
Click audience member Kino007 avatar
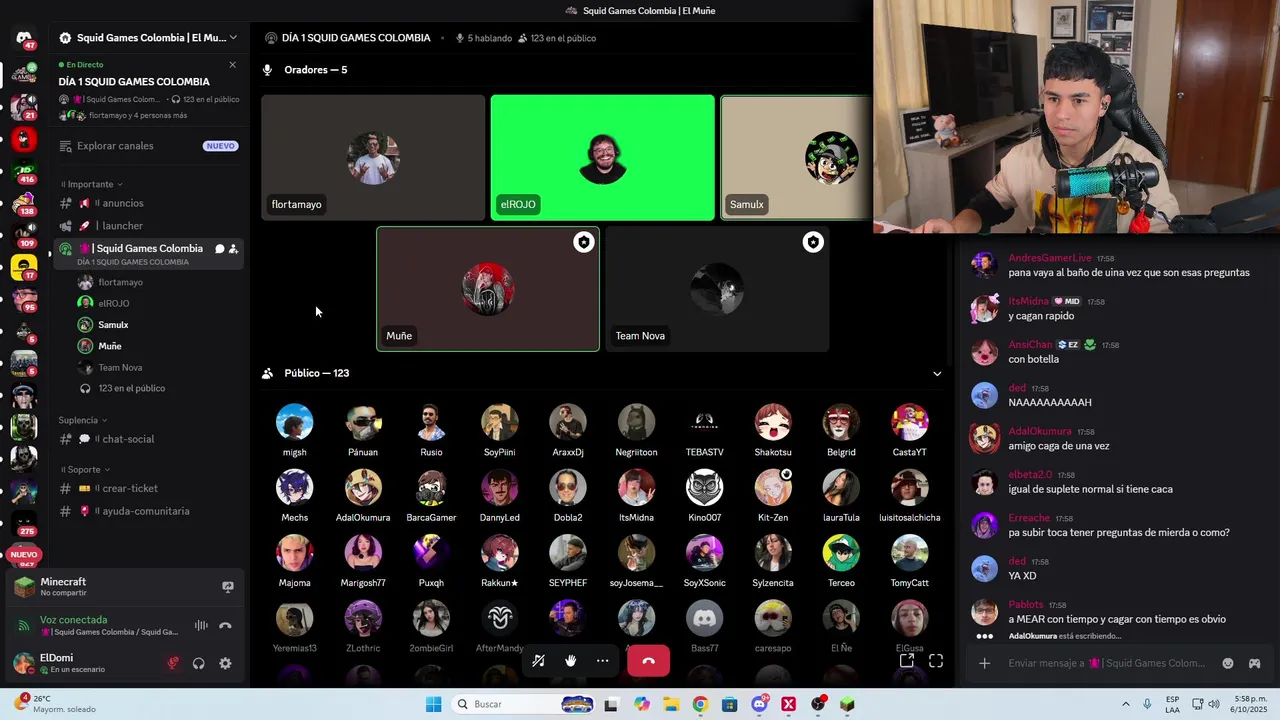pyautogui.click(x=704, y=487)
